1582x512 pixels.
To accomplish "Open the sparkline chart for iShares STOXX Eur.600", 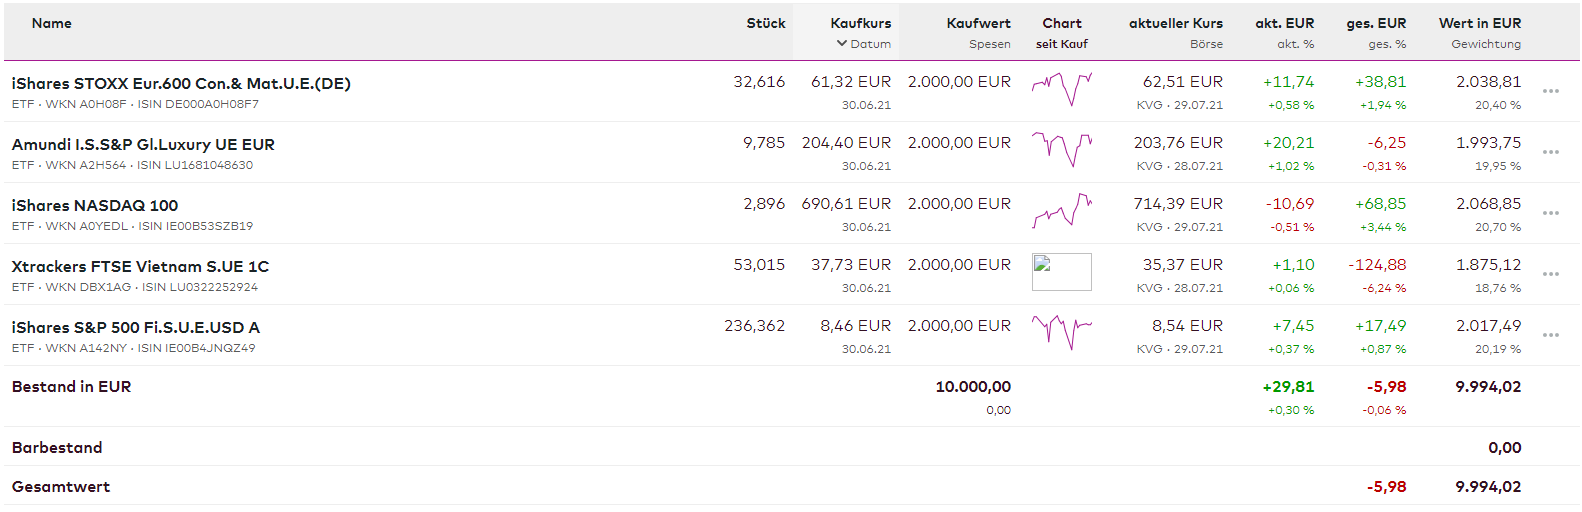I will 1061,89.
